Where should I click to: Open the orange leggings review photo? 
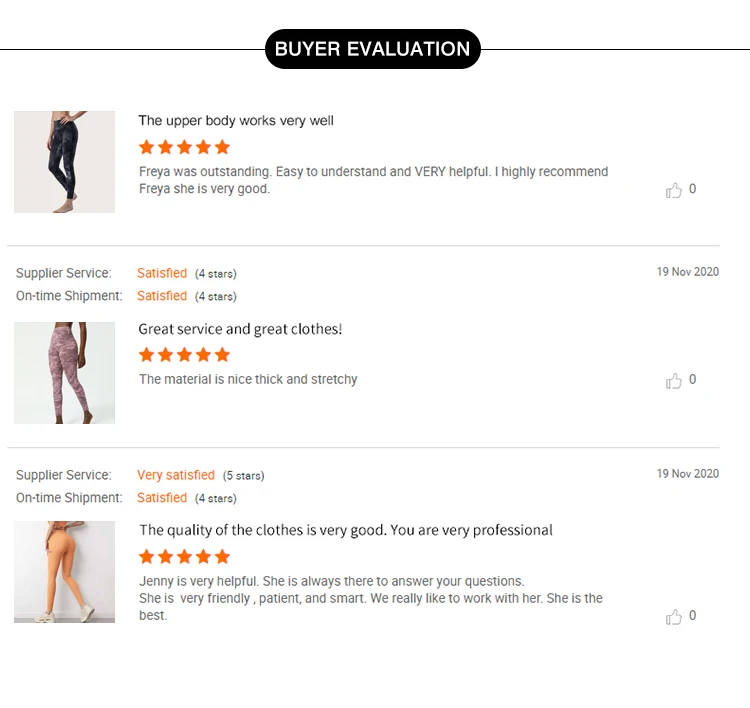pos(65,572)
